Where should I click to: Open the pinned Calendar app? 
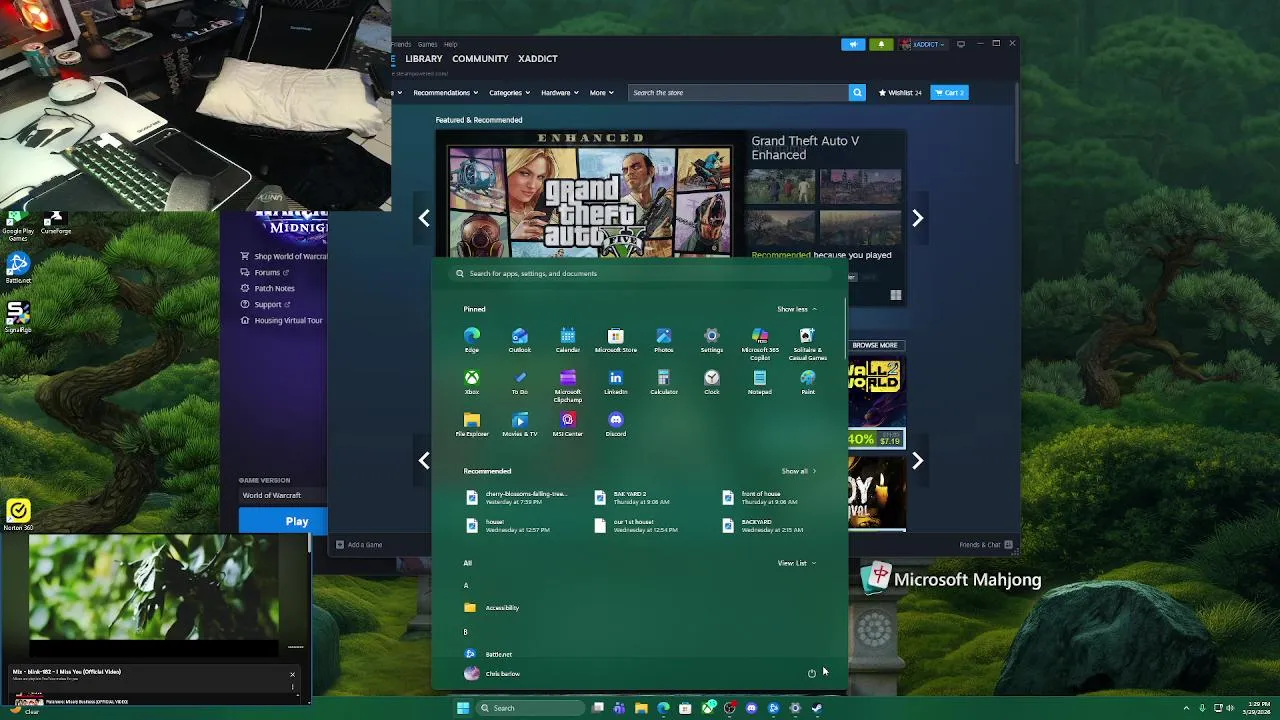tap(568, 339)
